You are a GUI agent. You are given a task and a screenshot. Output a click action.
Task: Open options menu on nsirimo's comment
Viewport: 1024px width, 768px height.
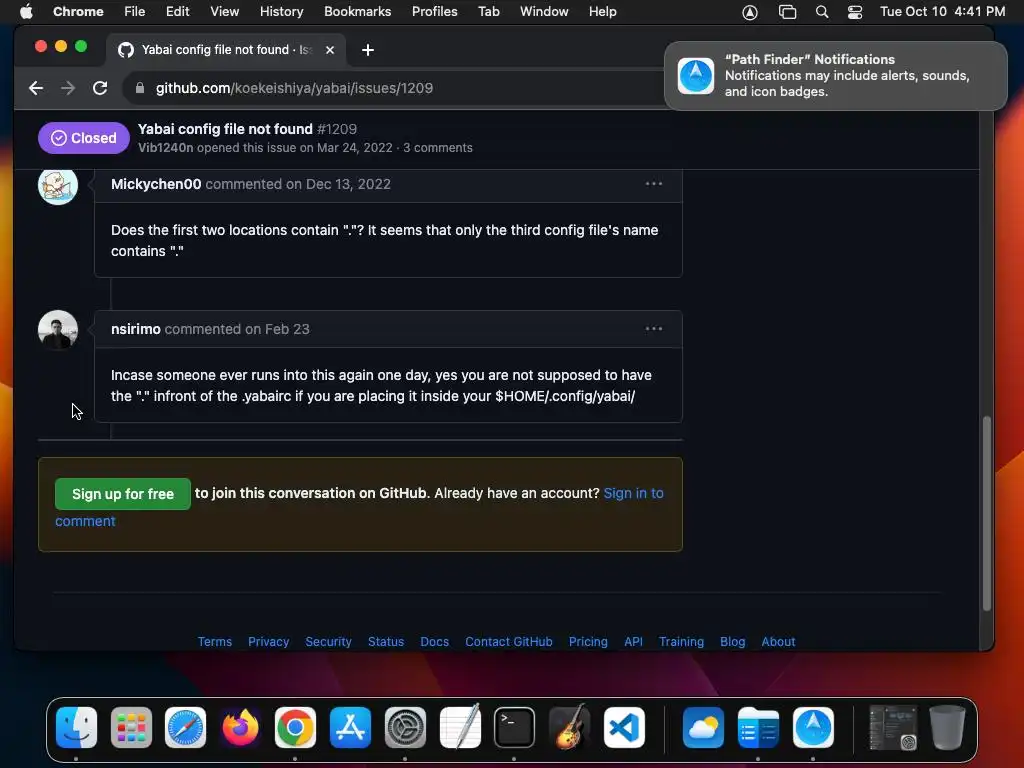[654, 329]
